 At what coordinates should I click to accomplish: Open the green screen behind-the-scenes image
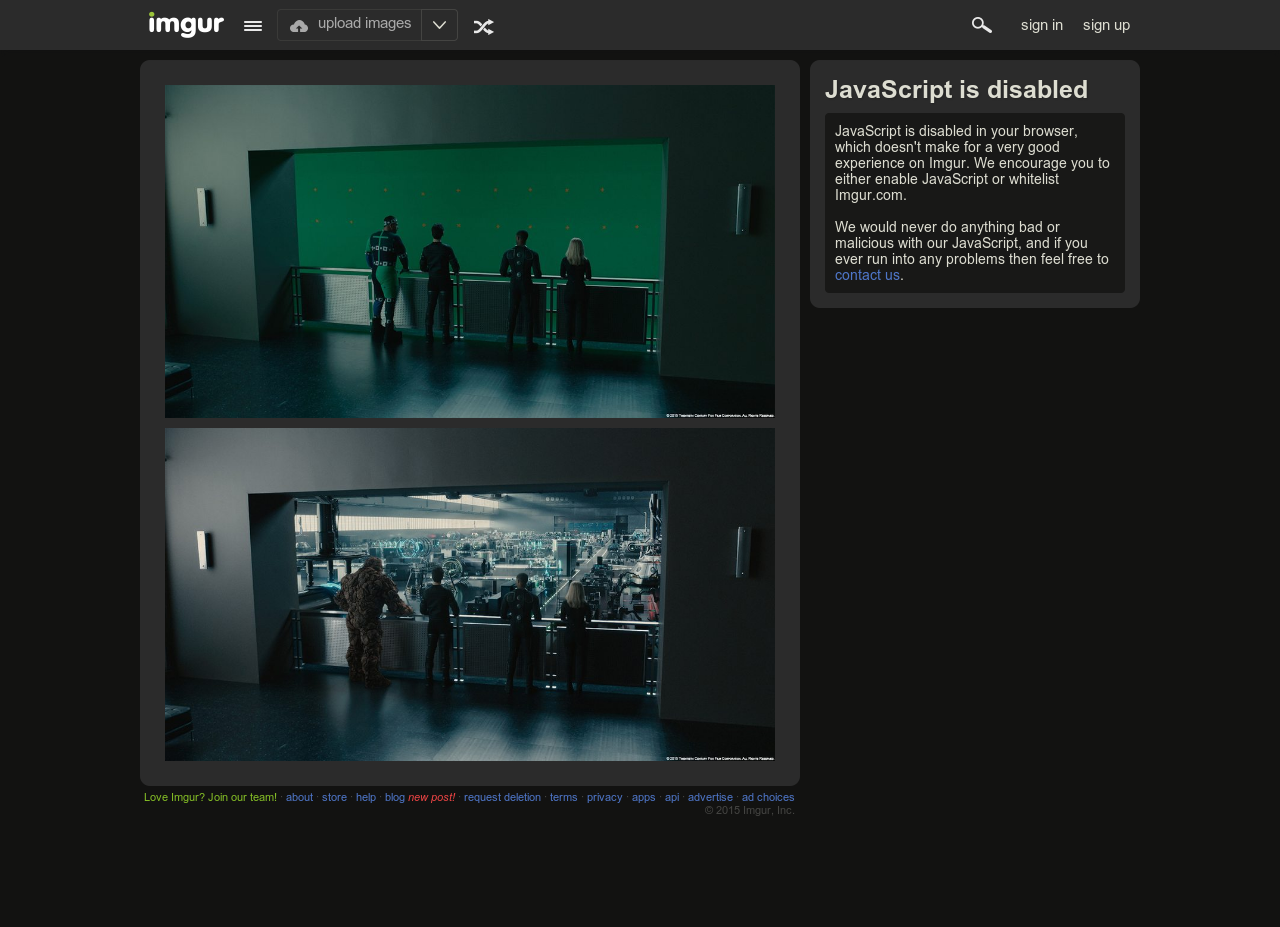pos(470,251)
